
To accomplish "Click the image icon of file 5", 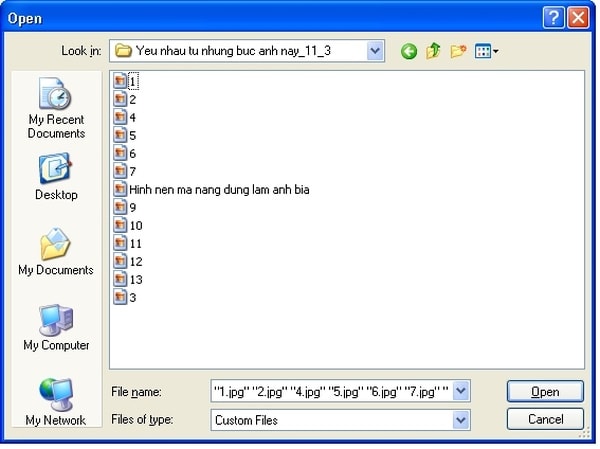I will 120,135.
